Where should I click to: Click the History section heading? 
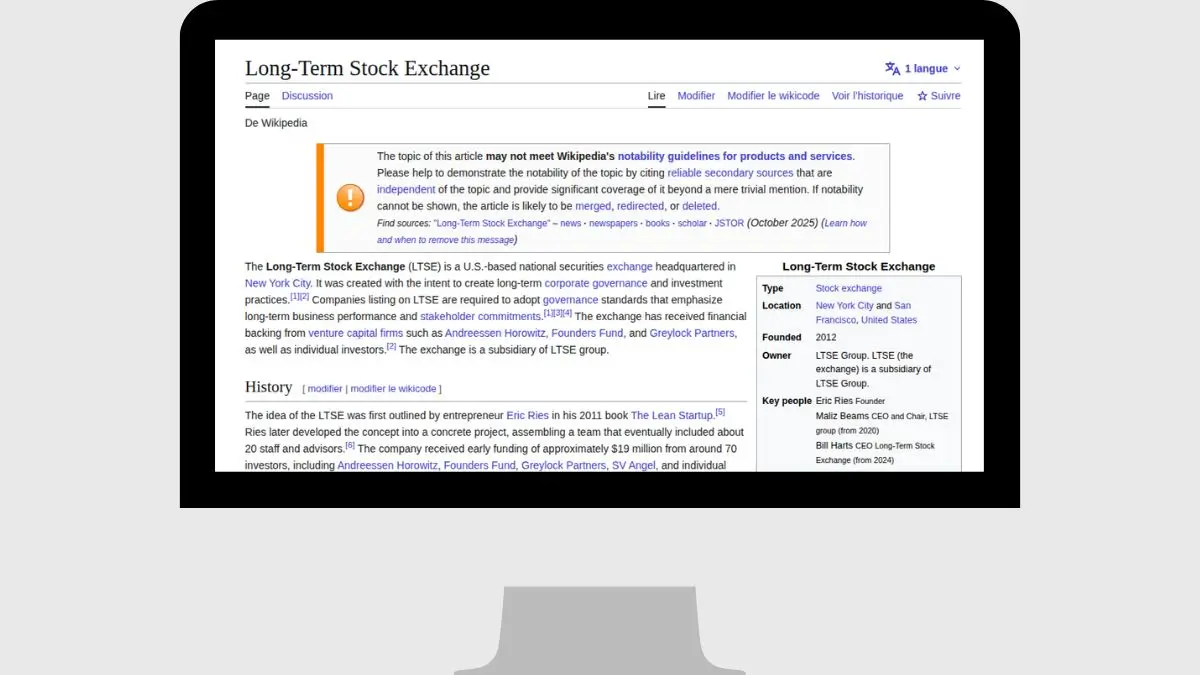pyautogui.click(x=268, y=387)
